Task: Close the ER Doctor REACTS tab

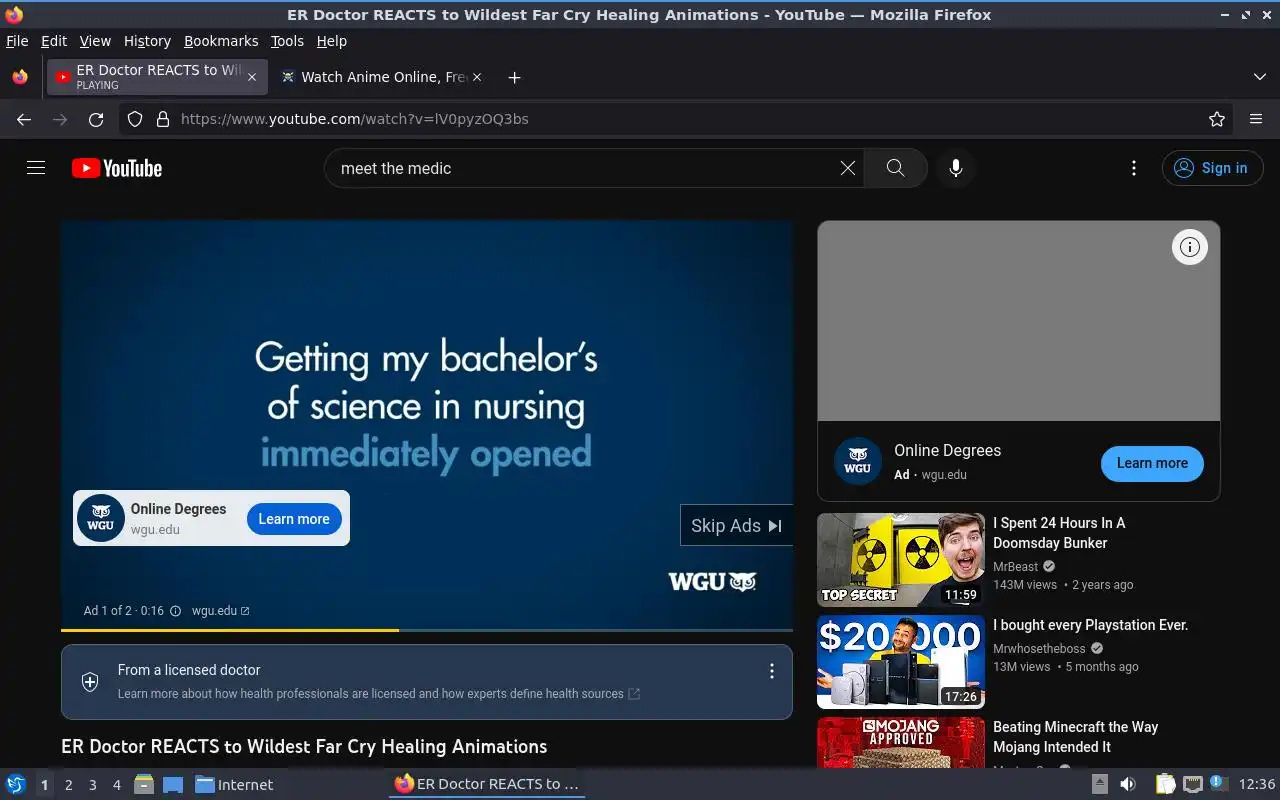Action: [252, 77]
